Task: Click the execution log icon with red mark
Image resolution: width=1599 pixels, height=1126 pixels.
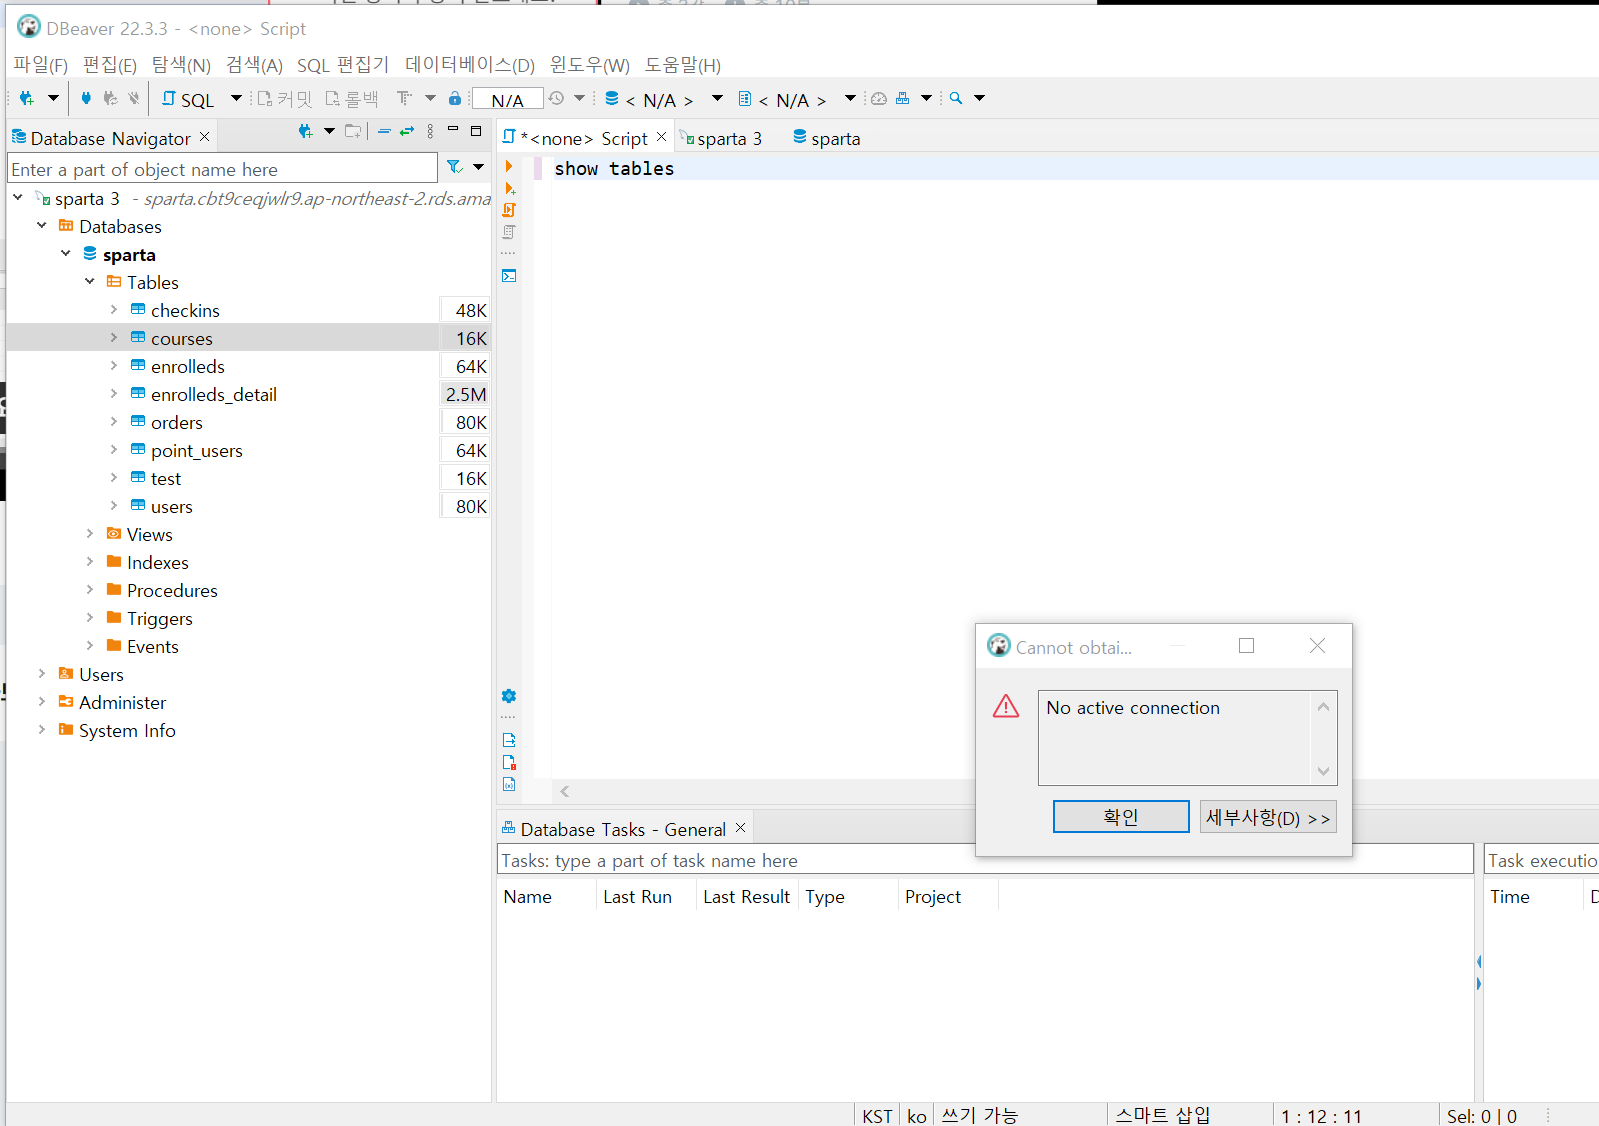Action: tap(509, 762)
